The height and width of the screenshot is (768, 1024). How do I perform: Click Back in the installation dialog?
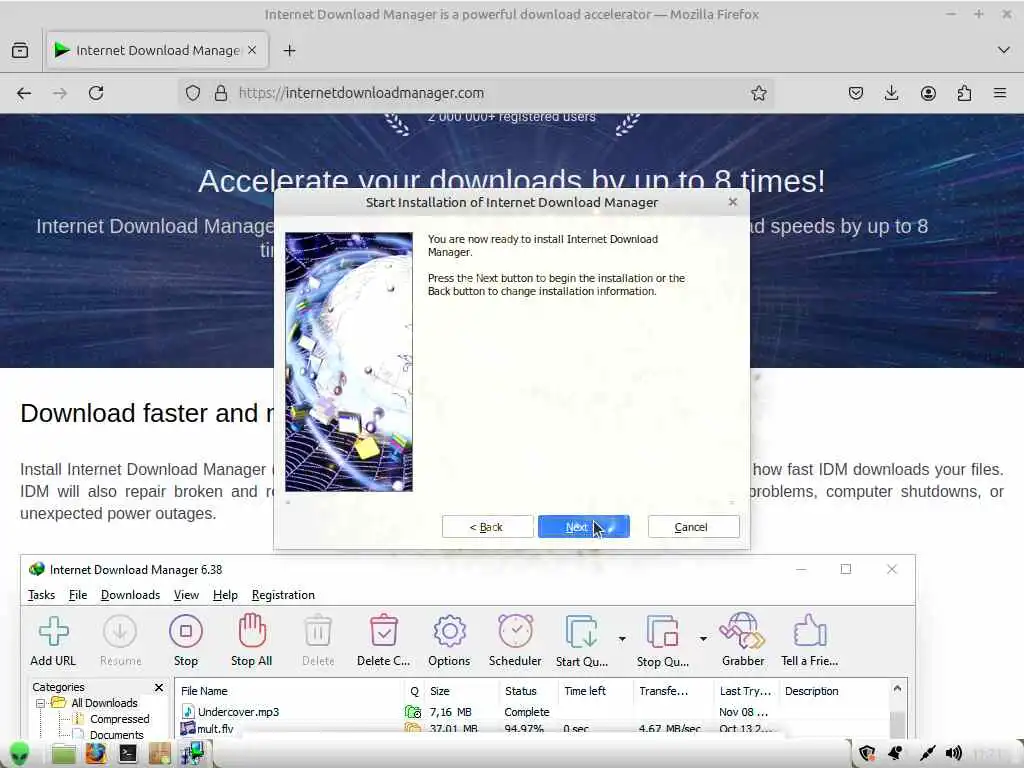pos(487,527)
